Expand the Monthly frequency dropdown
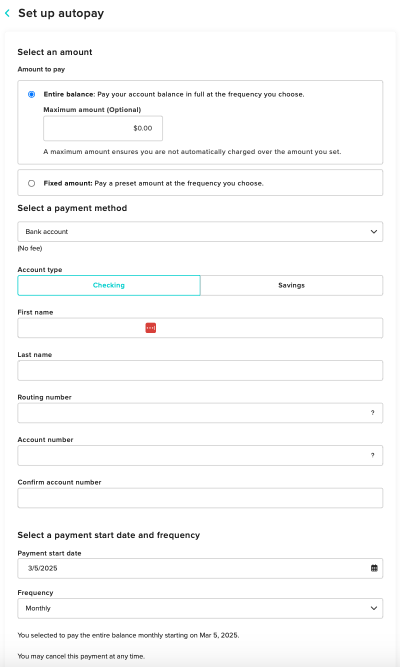Viewport: 400px width, 667px height. click(200, 608)
